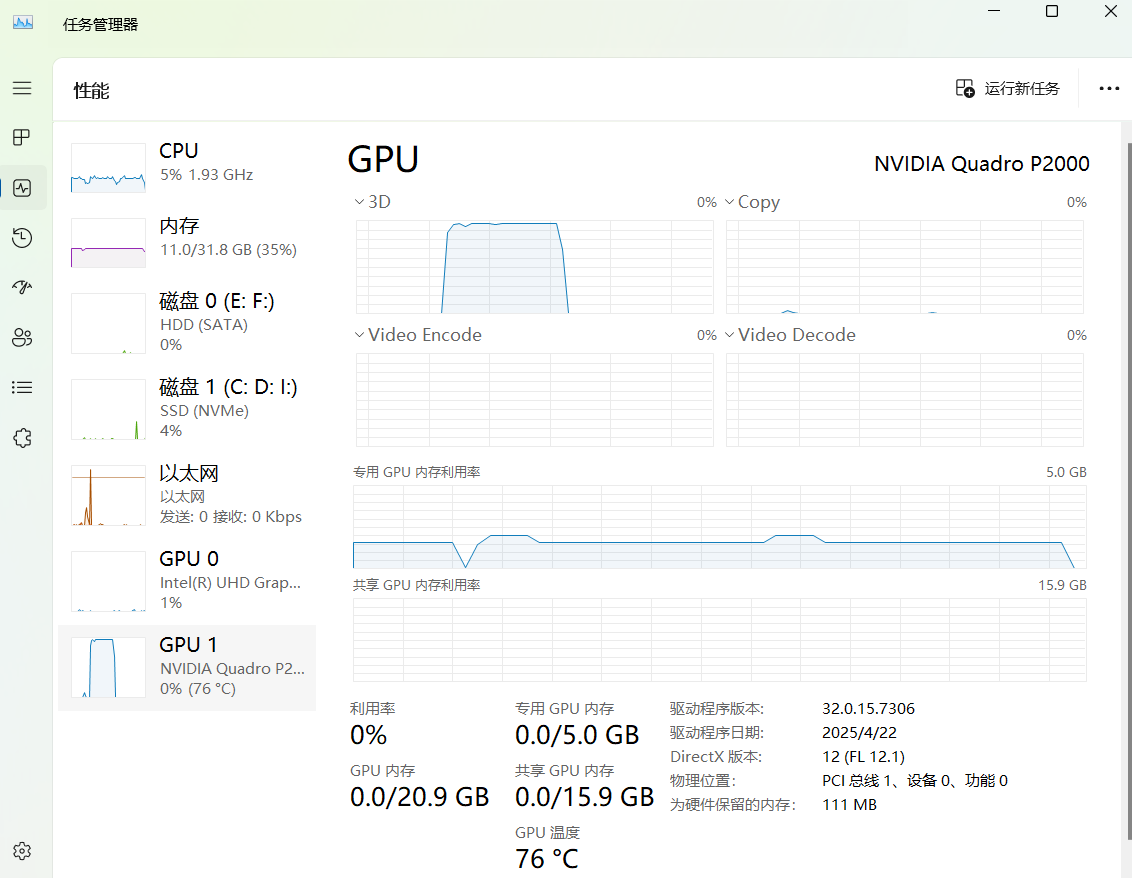This screenshot has height=878, width=1132.
Task: Click the large GPU heading
Action: pyautogui.click(x=383, y=159)
